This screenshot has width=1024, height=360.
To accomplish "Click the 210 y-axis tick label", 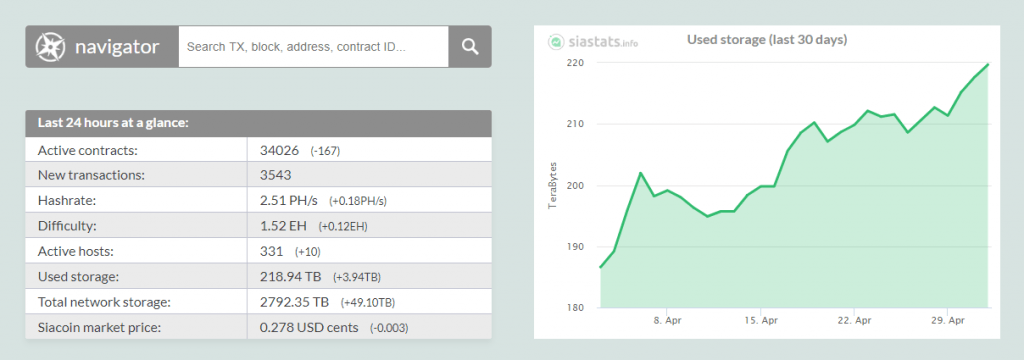I will point(575,124).
